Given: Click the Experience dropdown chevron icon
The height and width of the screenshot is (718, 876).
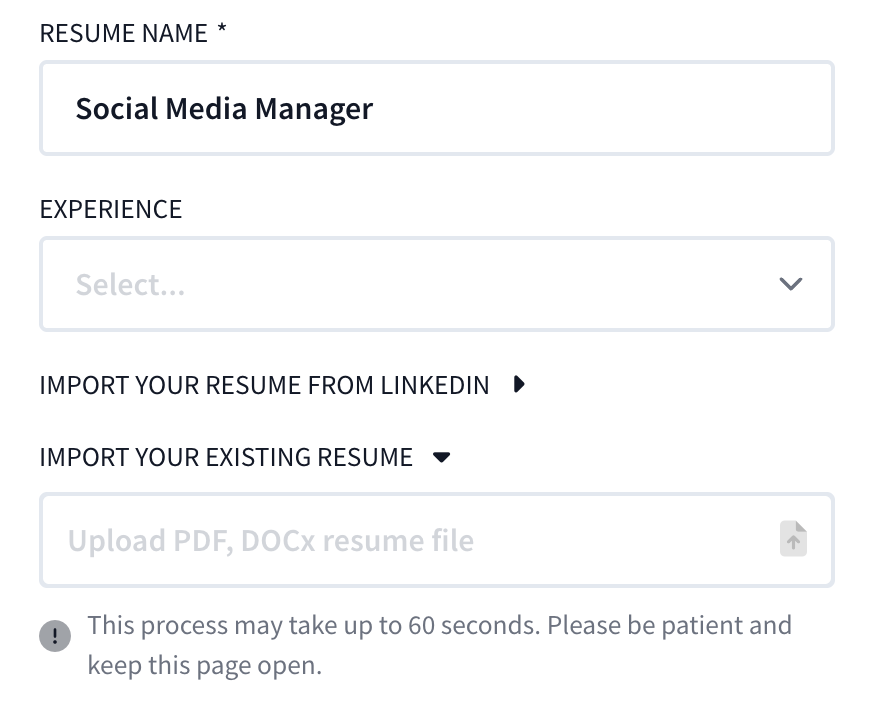Looking at the screenshot, I should (790, 284).
